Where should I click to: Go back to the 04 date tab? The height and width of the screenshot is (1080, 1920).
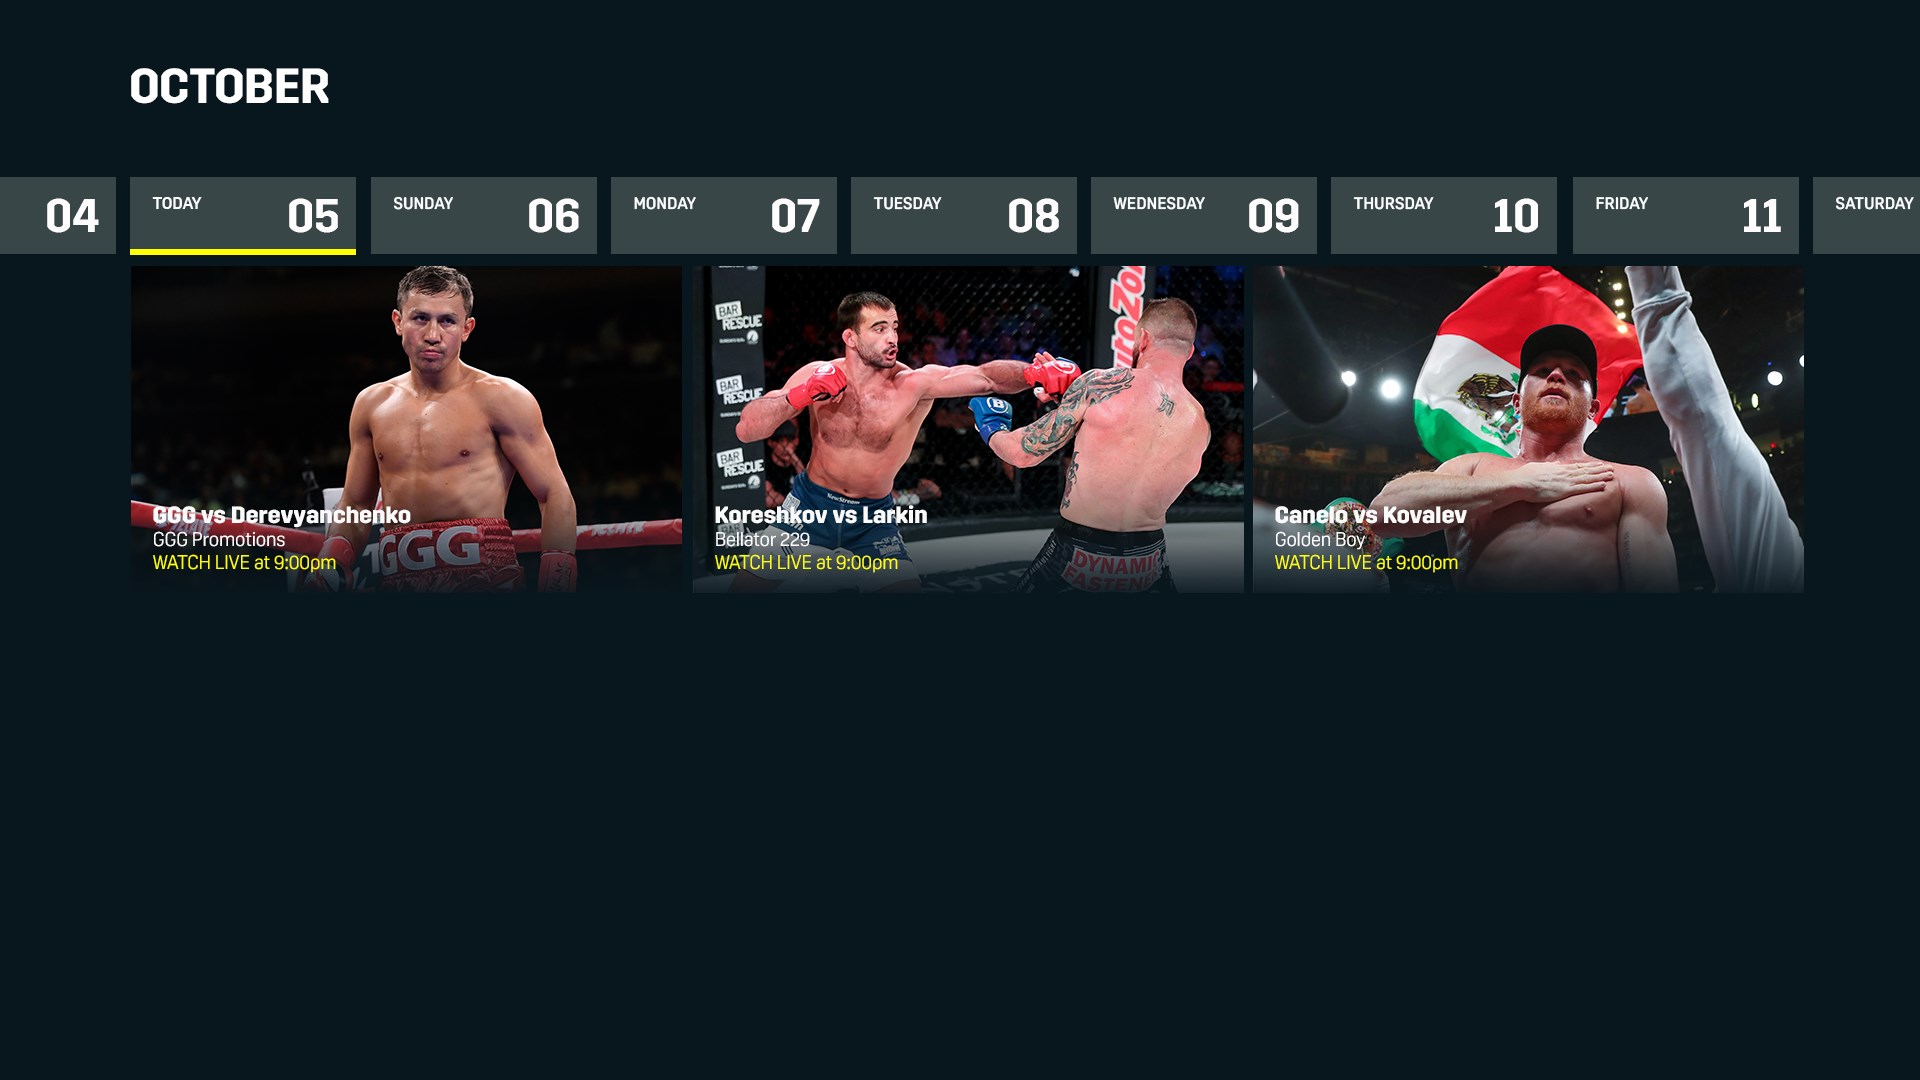(58, 215)
